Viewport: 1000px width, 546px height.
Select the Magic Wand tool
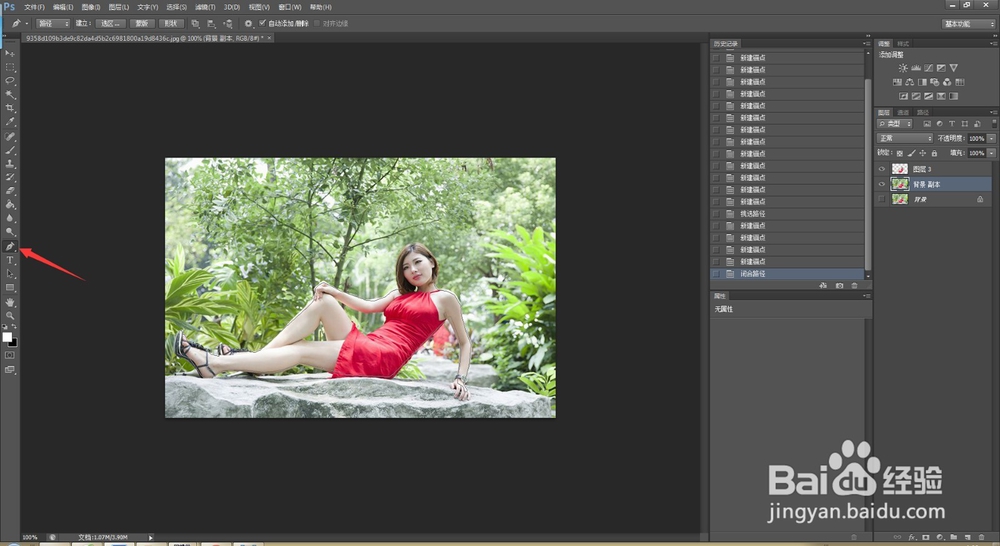coord(10,94)
